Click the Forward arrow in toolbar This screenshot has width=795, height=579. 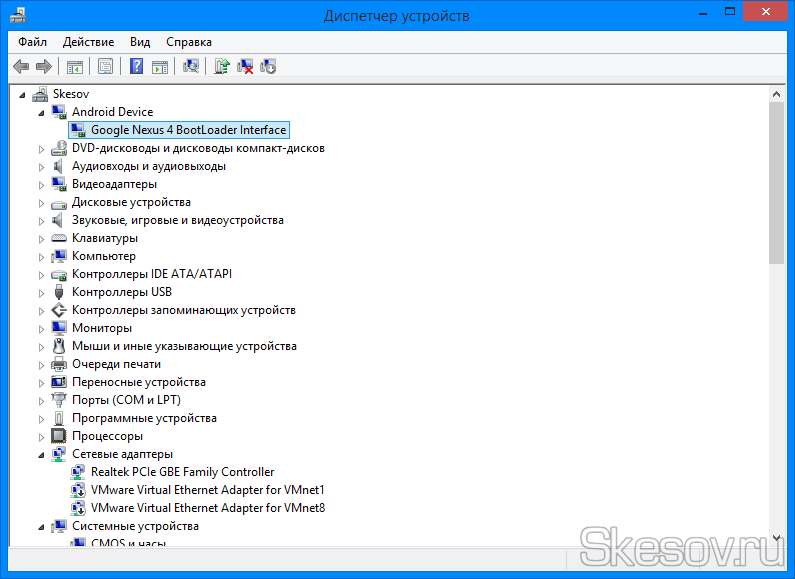[x=43, y=67]
